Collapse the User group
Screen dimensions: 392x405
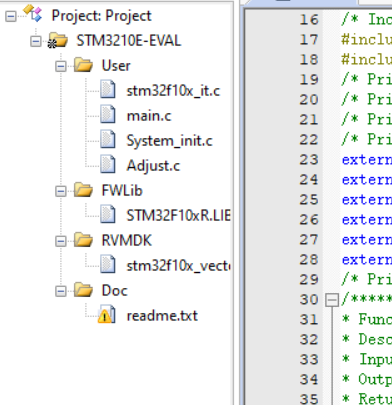61,66
